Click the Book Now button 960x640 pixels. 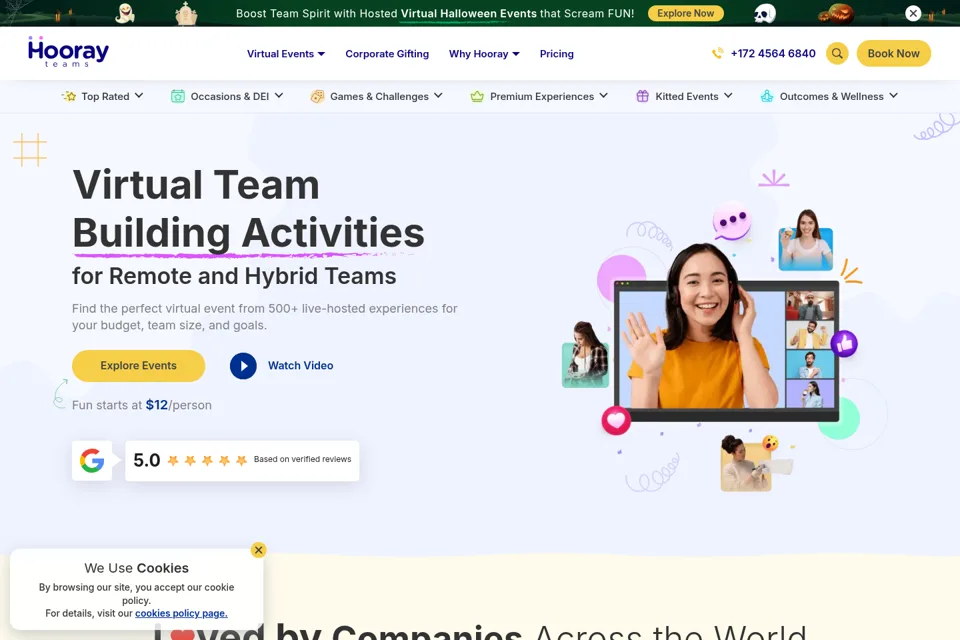pyautogui.click(x=893, y=53)
